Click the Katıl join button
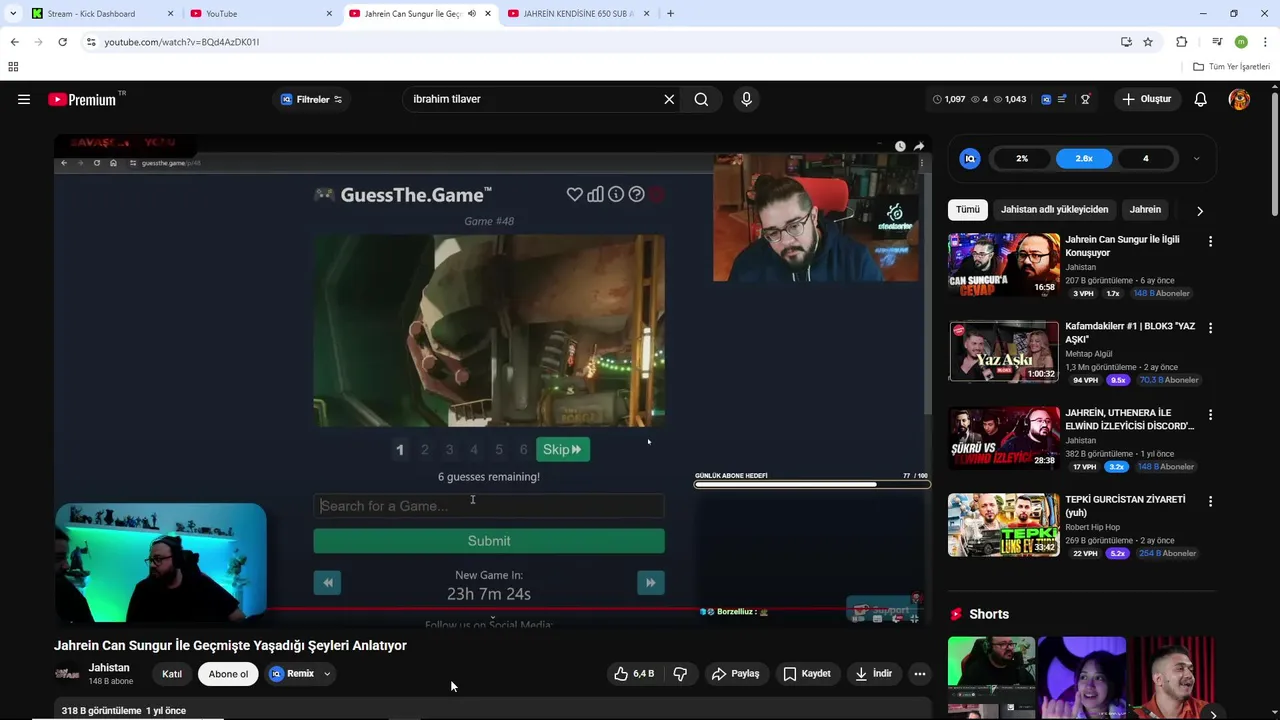Screen dimensions: 1280x720 [x=172, y=674]
